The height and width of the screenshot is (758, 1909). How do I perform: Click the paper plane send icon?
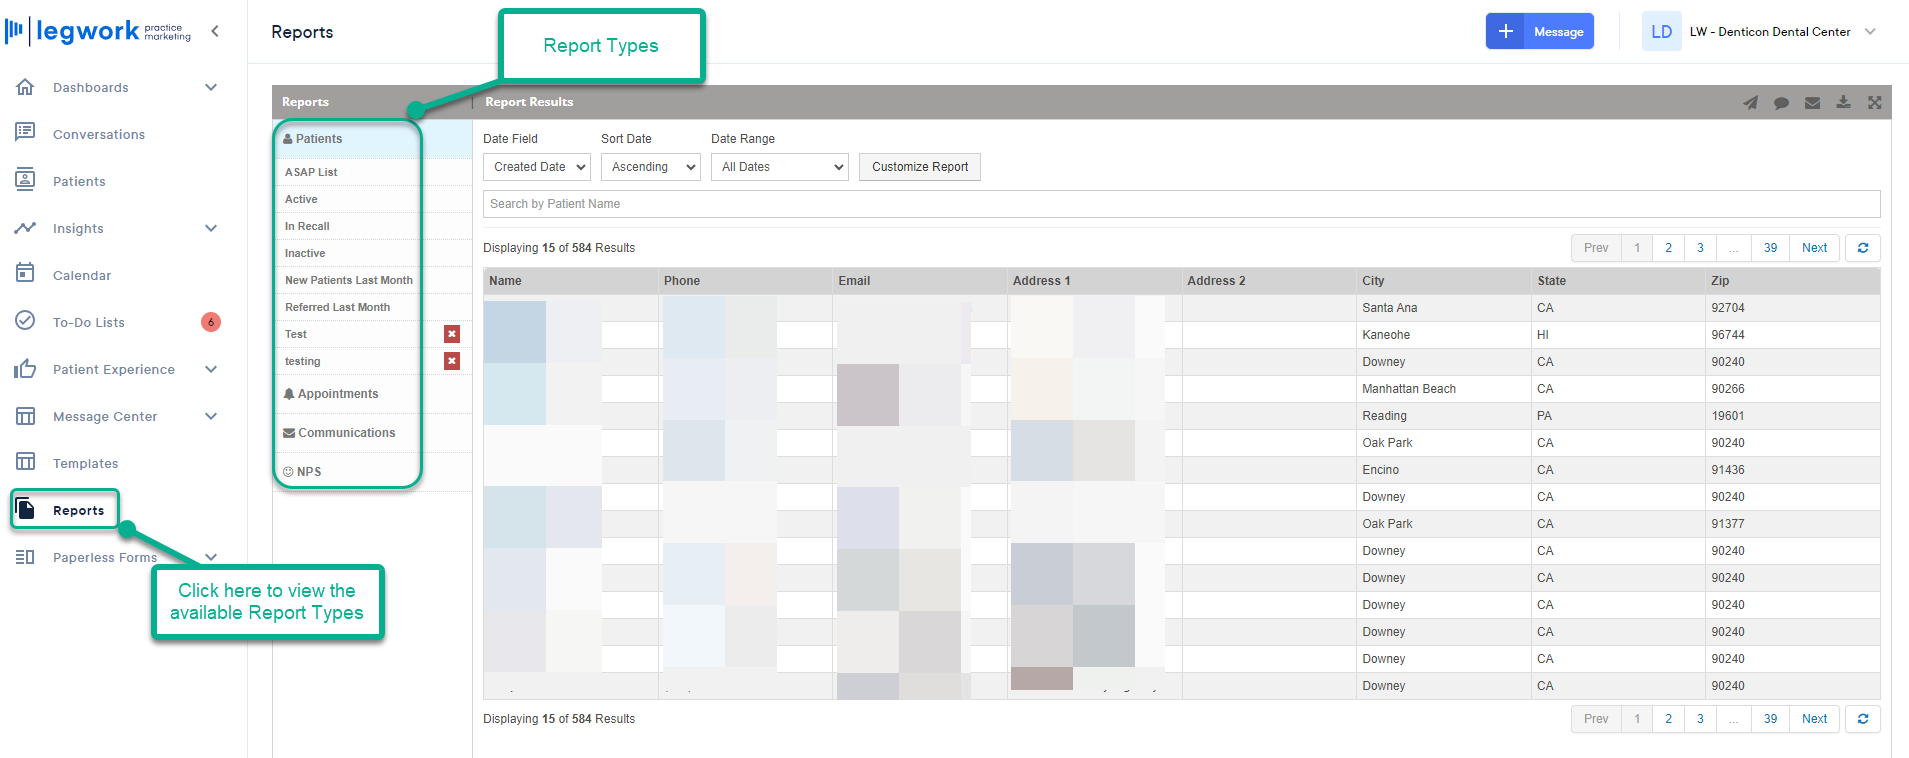click(1750, 102)
